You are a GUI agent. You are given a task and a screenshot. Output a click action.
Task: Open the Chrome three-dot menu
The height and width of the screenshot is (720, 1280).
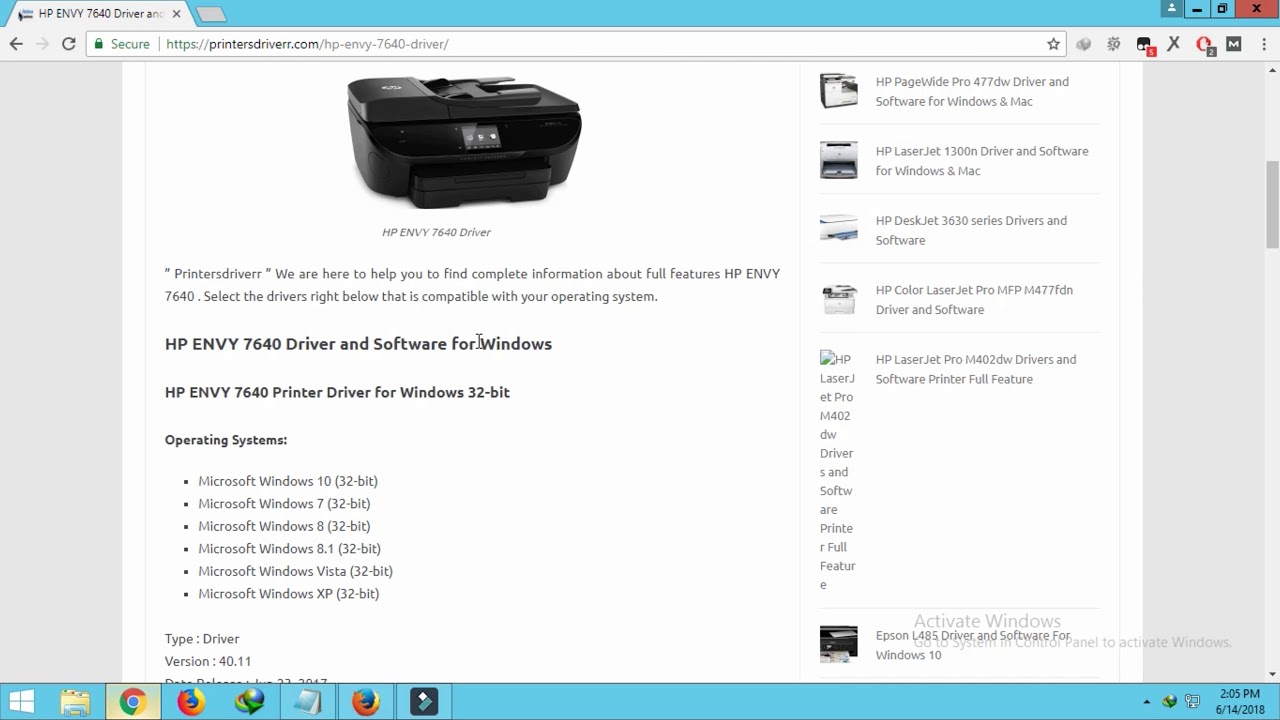[x=1262, y=44]
